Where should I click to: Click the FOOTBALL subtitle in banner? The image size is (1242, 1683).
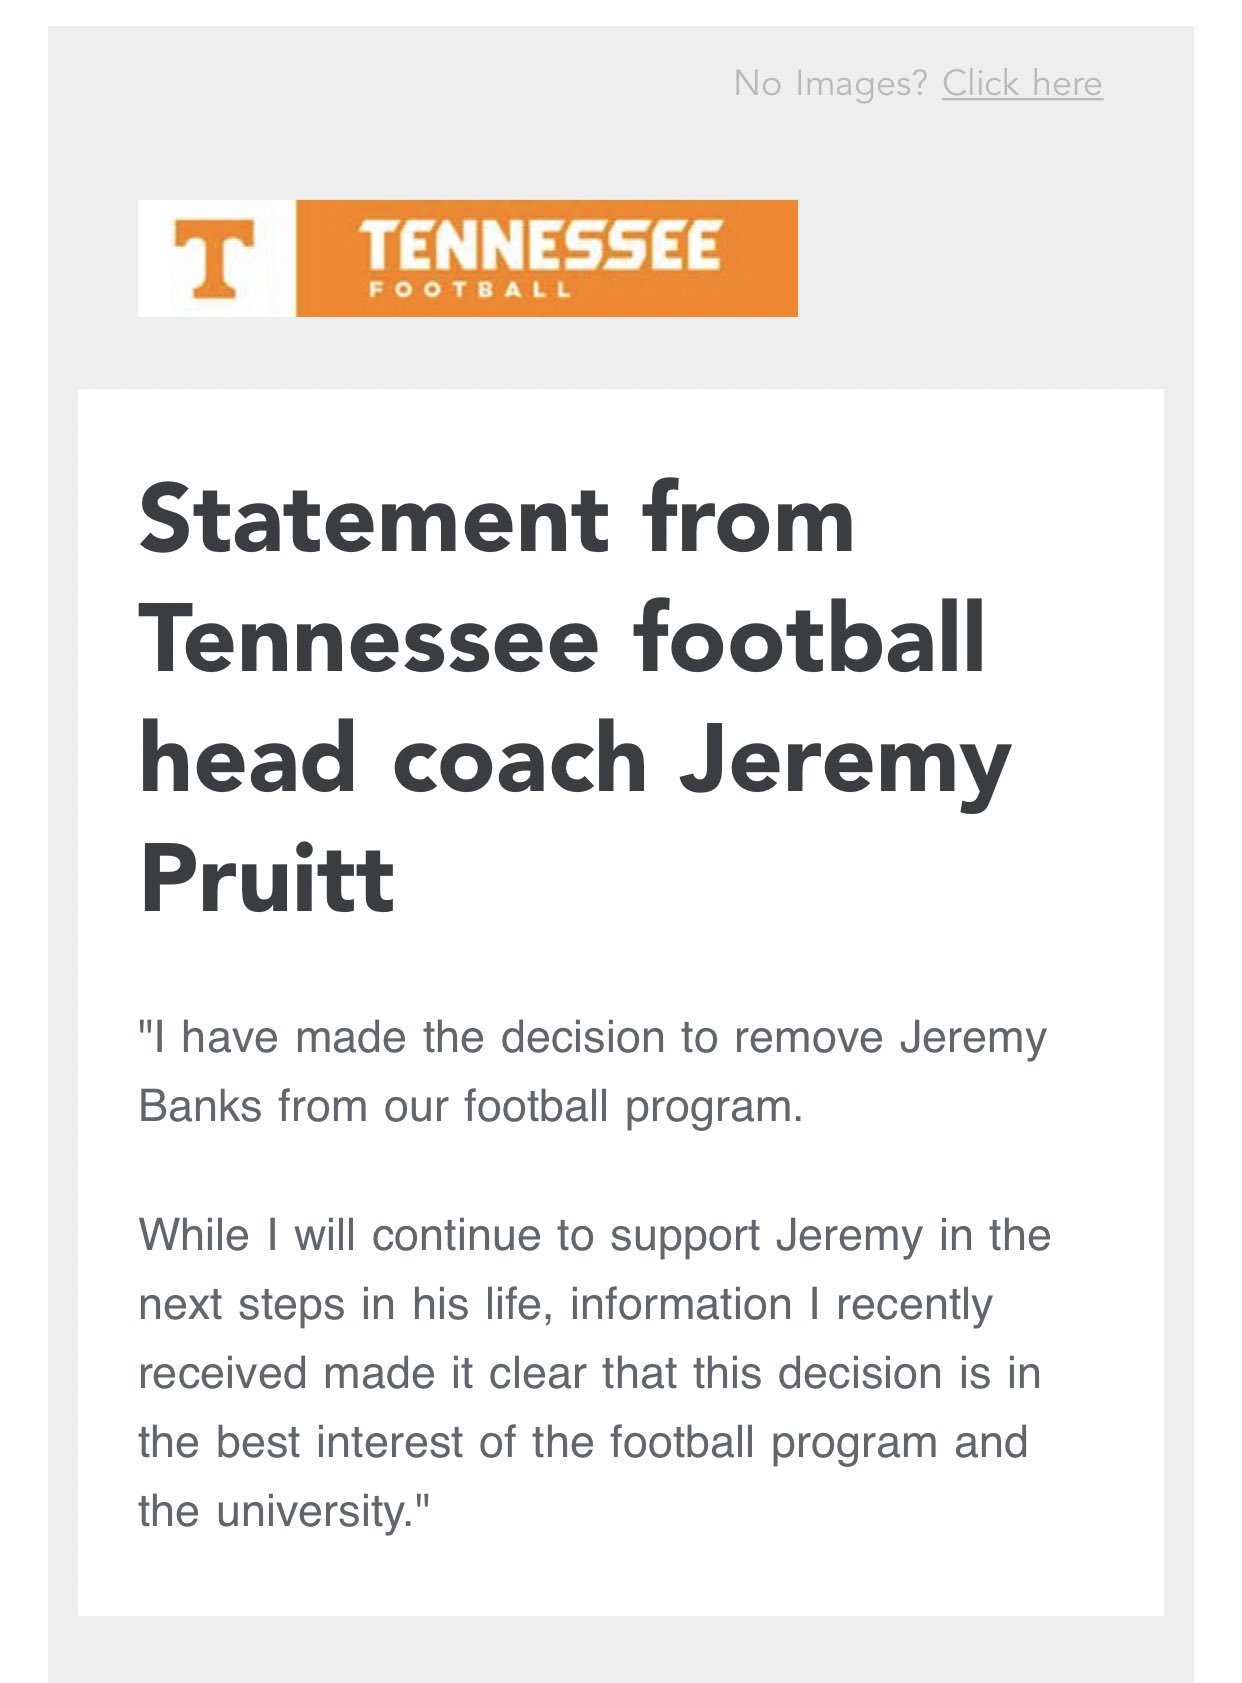470,290
